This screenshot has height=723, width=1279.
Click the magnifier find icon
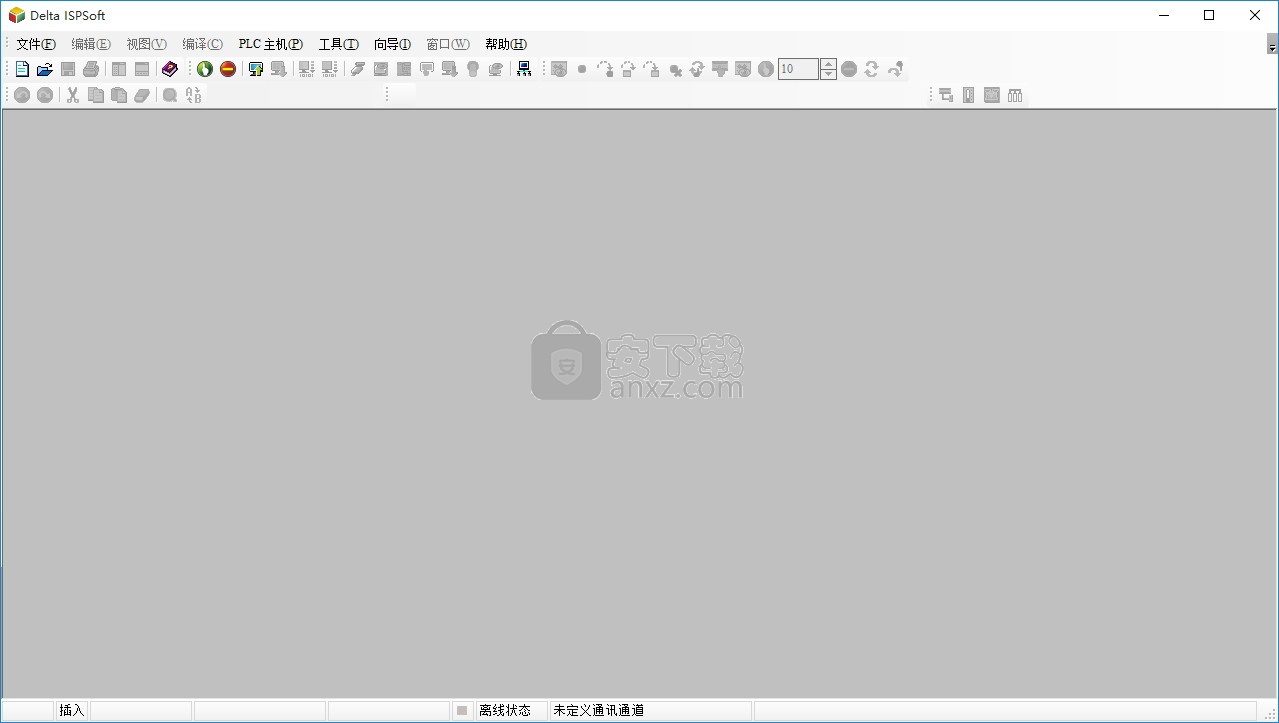click(x=170, y=95)
